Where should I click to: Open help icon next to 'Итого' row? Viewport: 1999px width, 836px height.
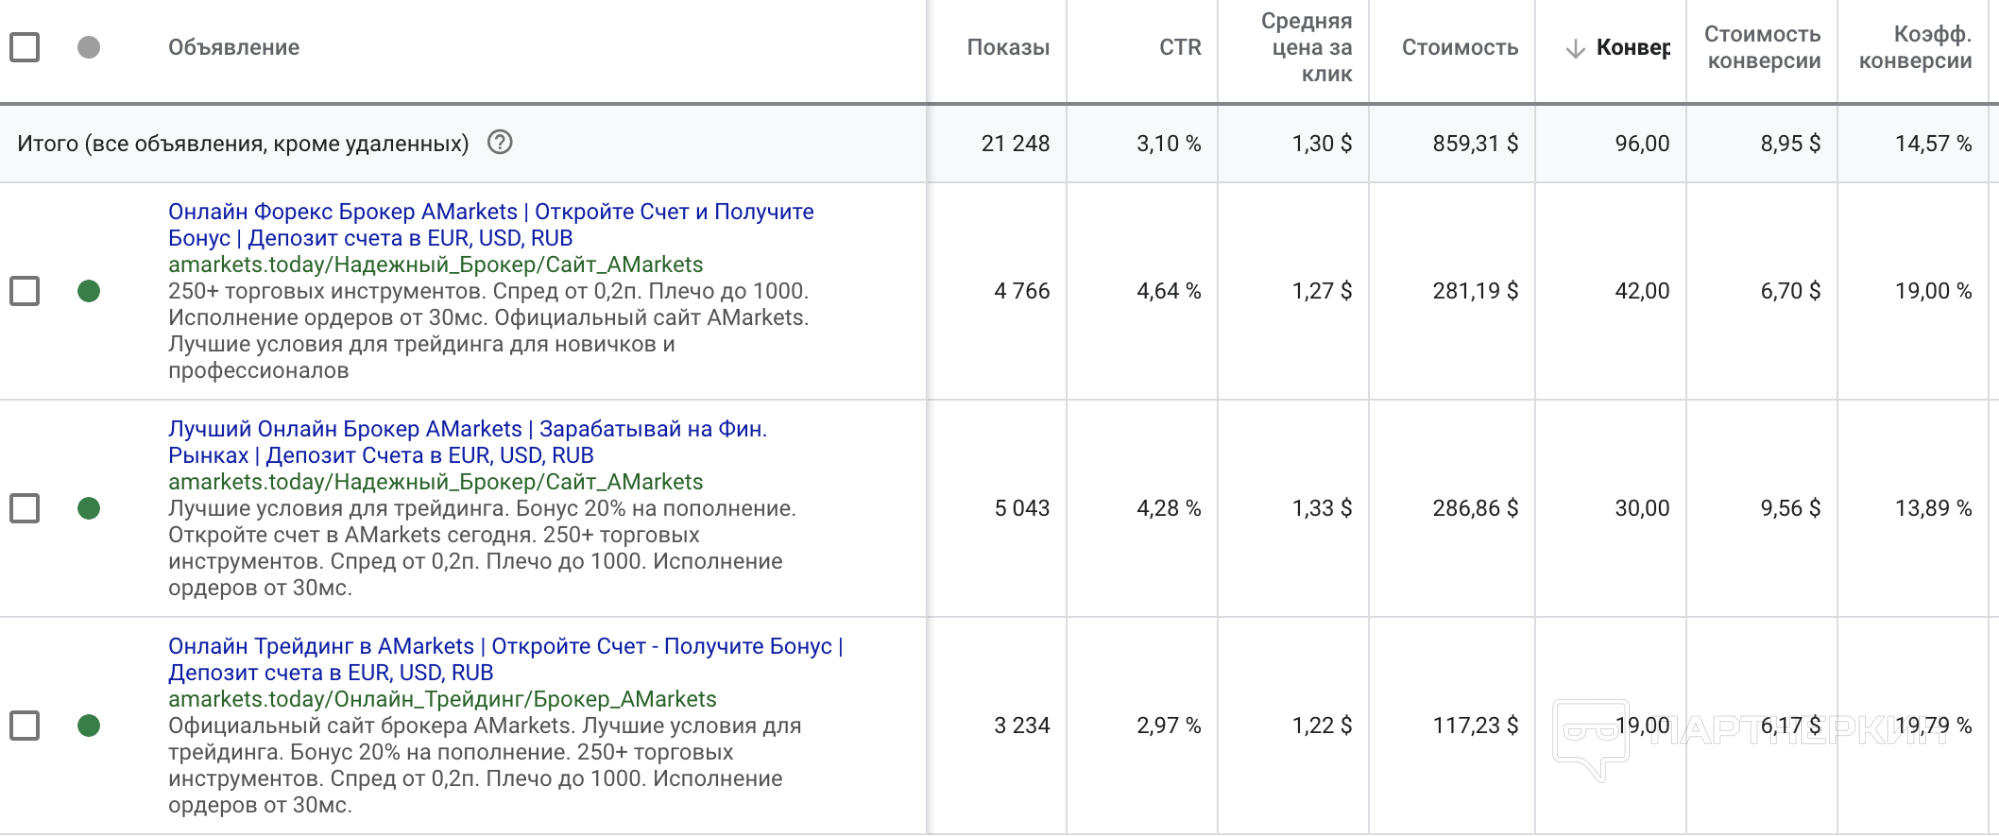click(500, 142)
